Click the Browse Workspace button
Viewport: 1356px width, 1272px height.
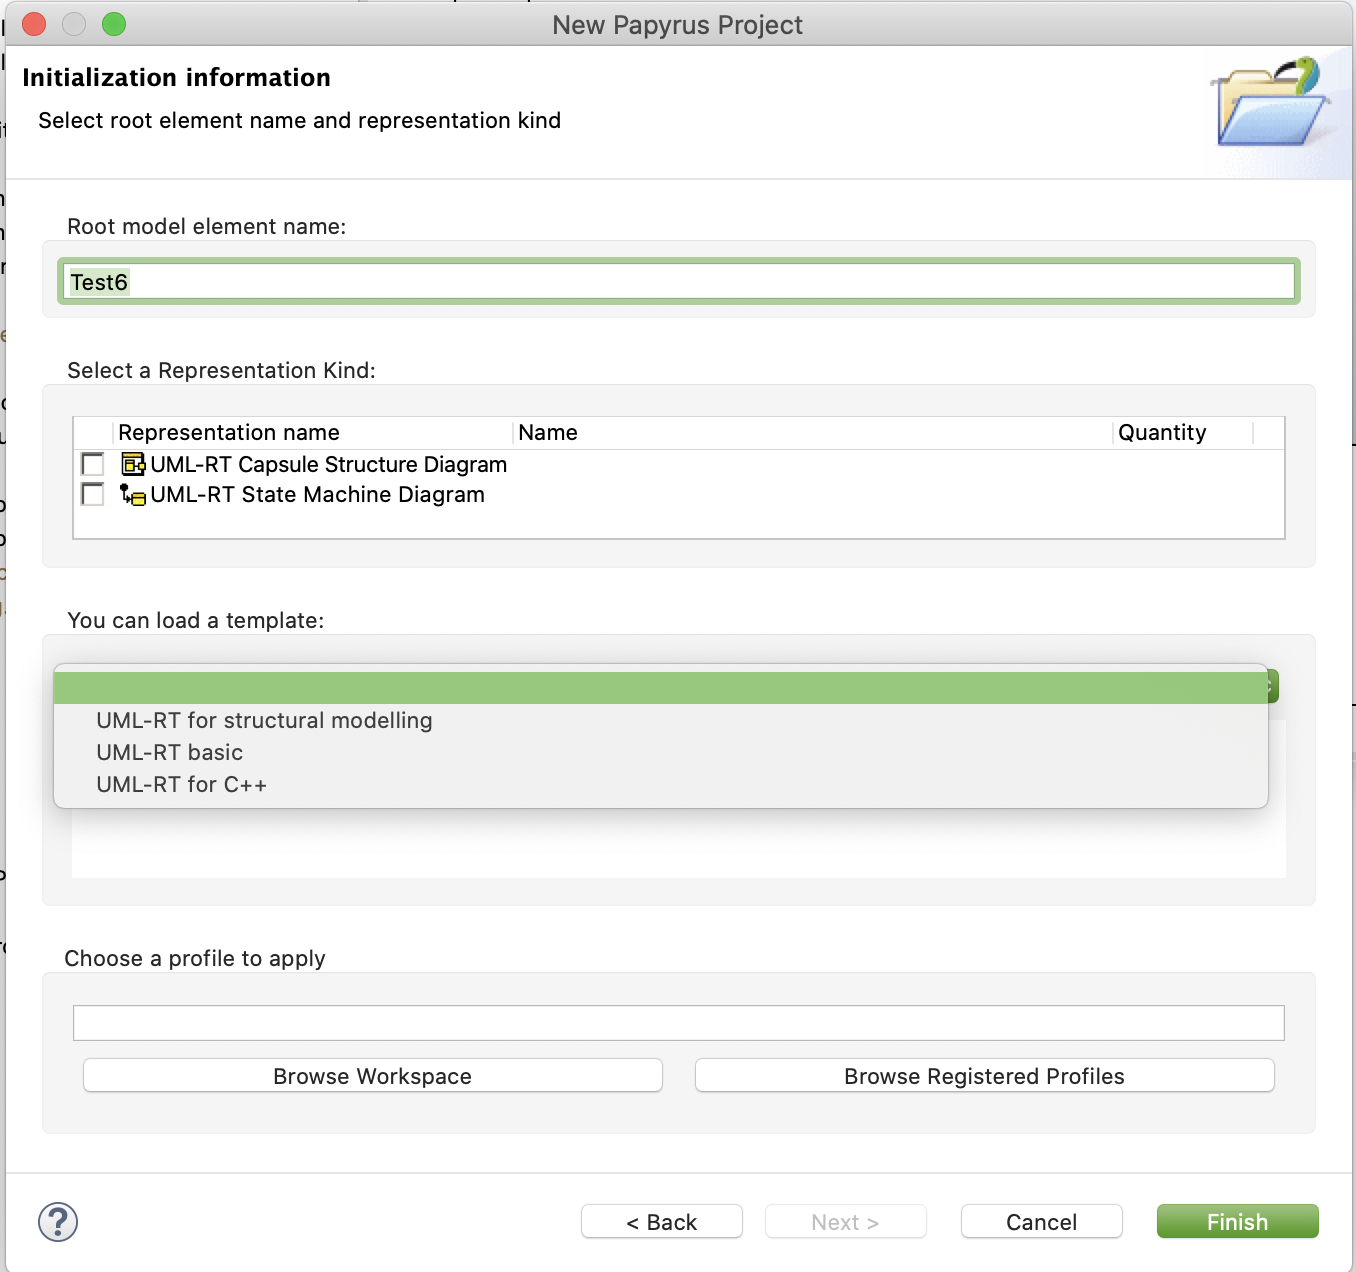[x=373, y=1076]
